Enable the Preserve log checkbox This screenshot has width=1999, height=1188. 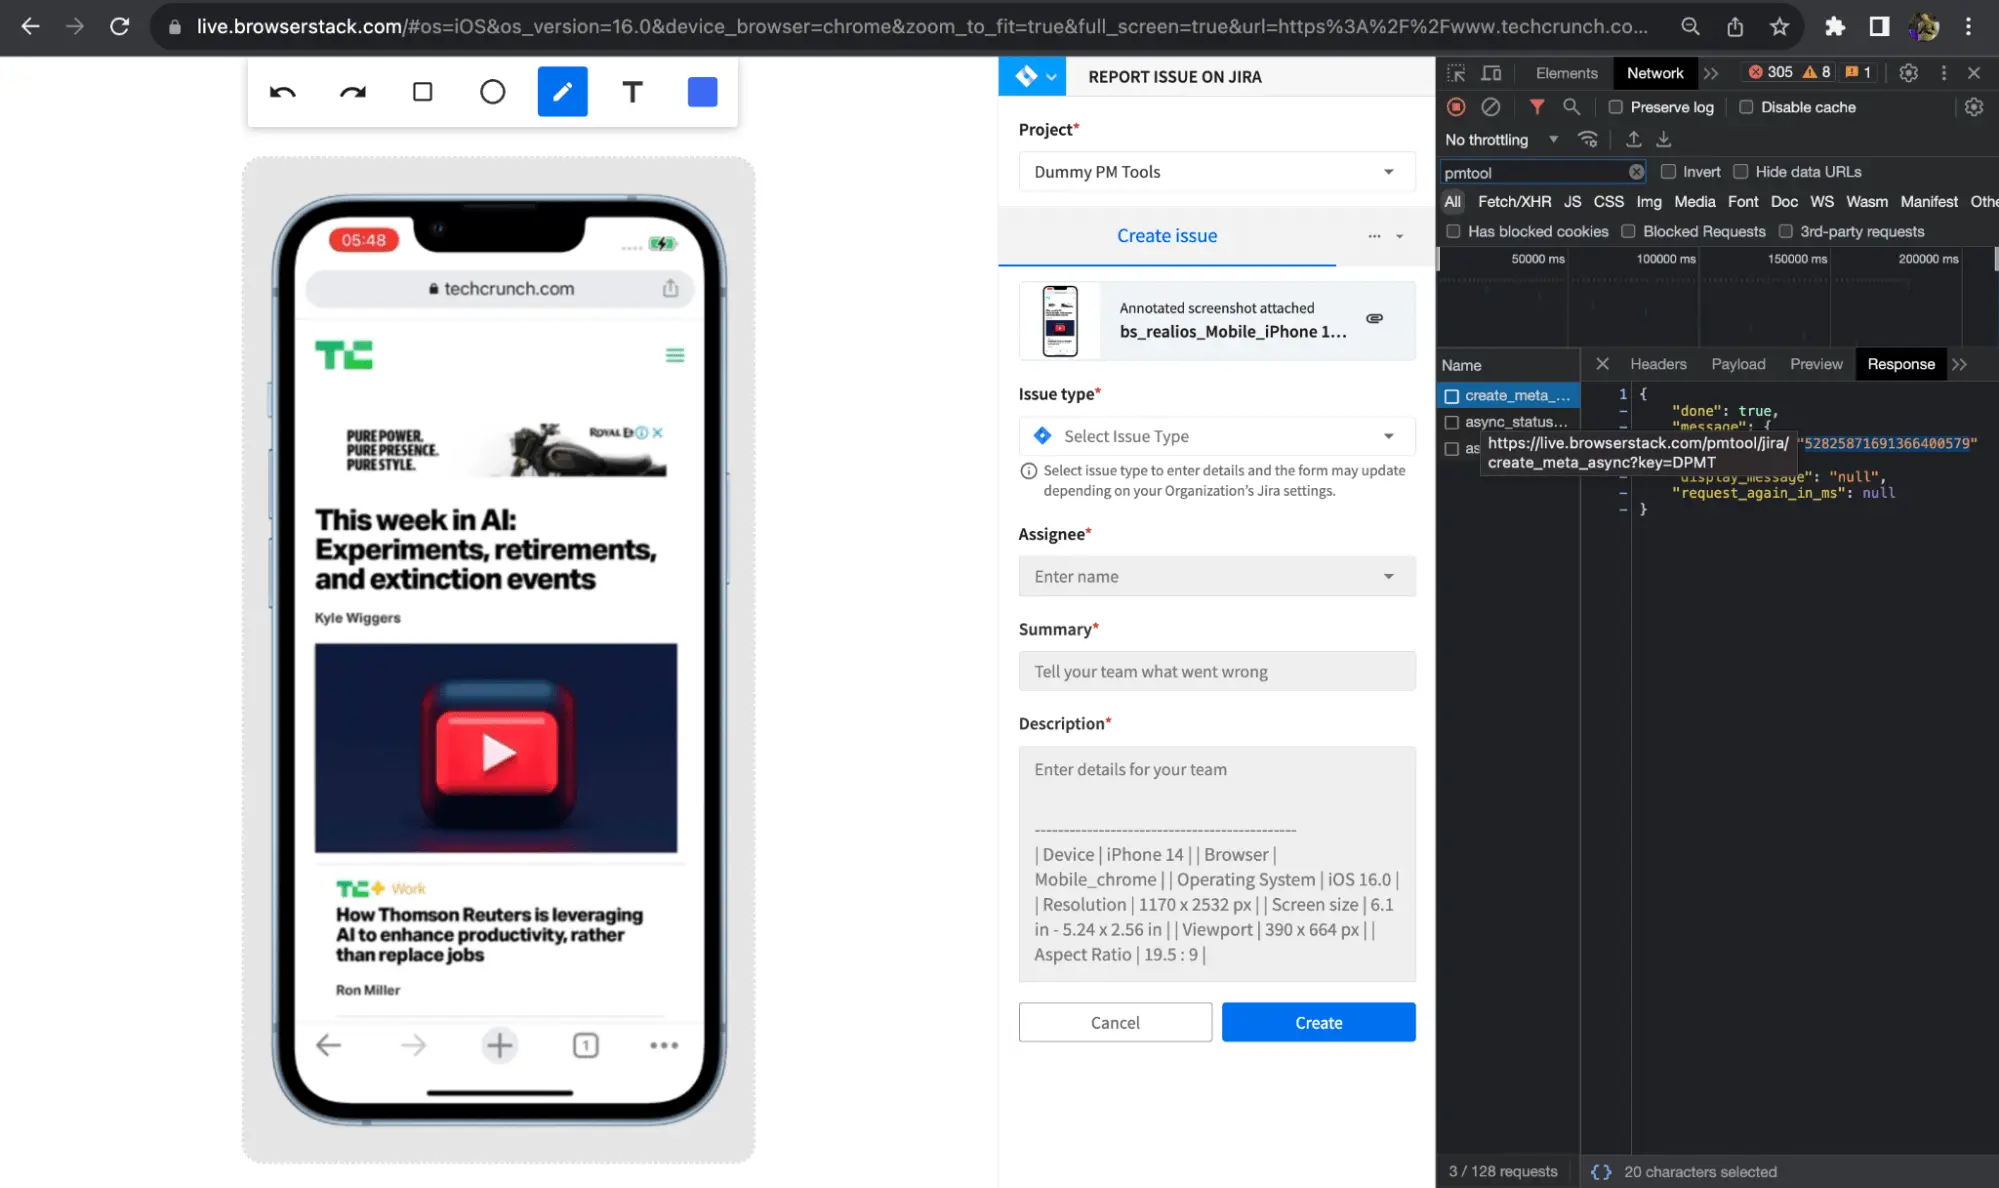[1616, 107]
